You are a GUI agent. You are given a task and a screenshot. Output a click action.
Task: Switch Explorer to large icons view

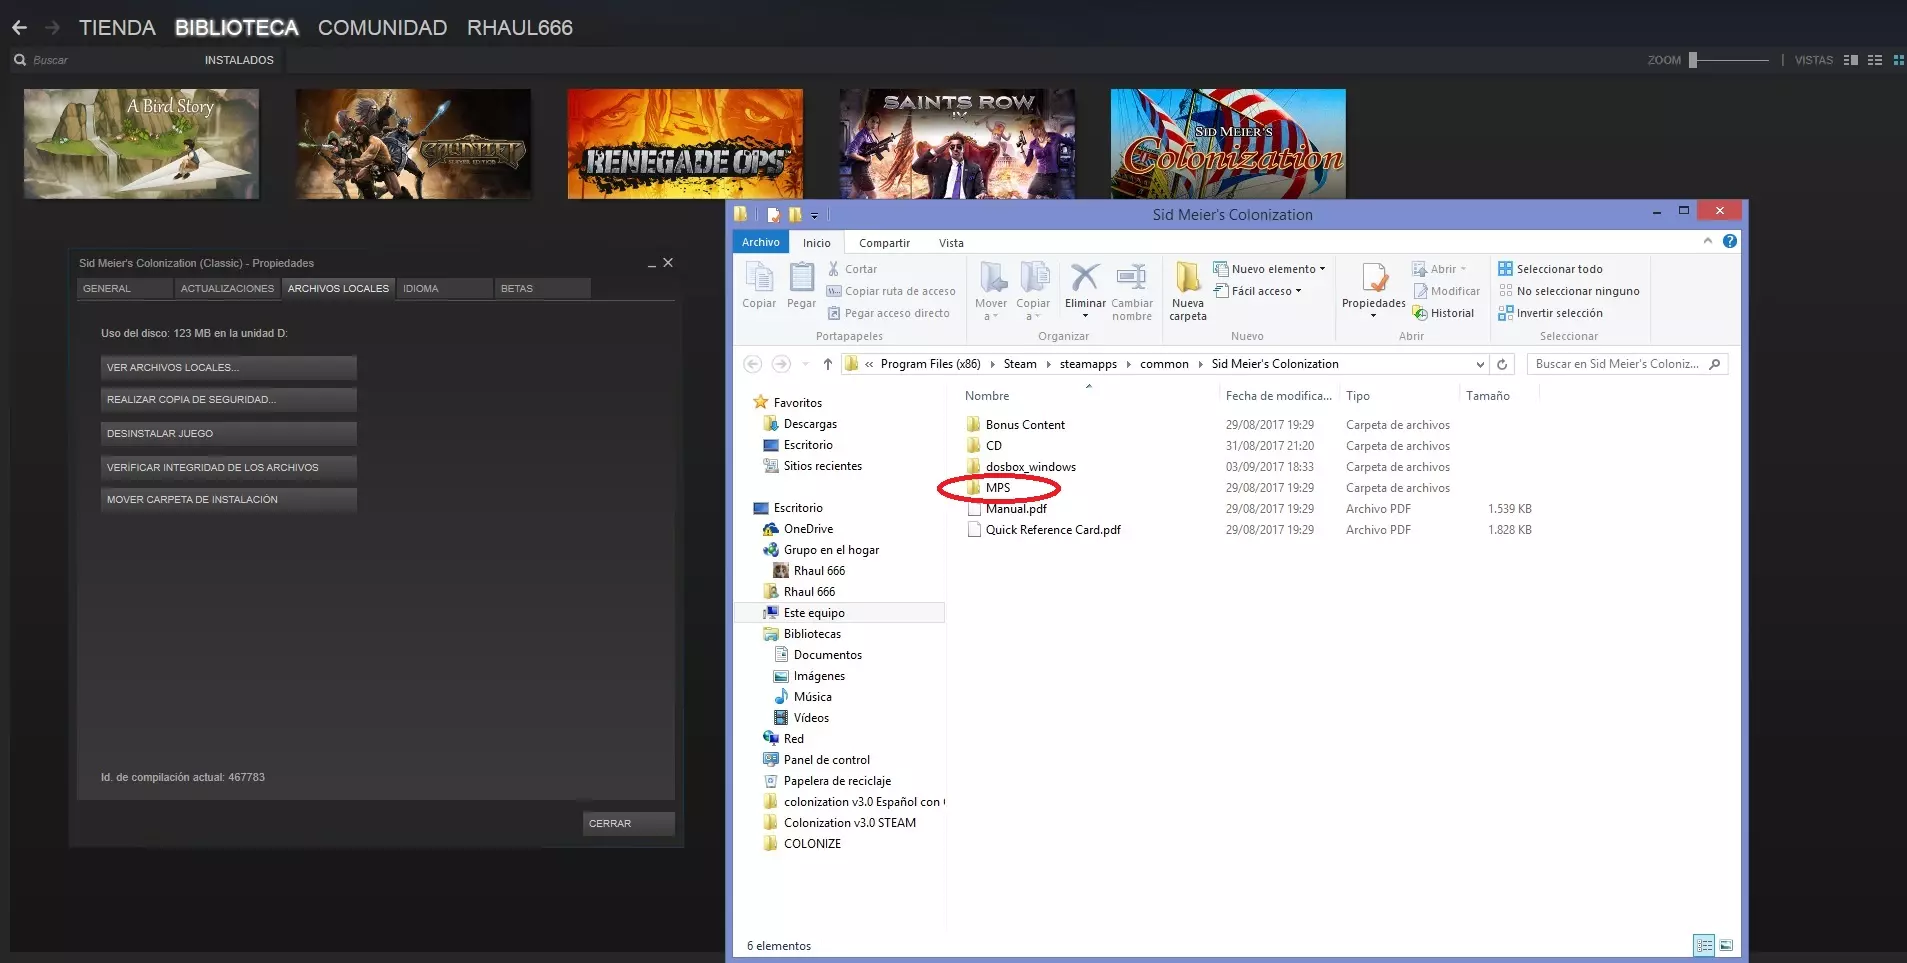click(1726, 945)
